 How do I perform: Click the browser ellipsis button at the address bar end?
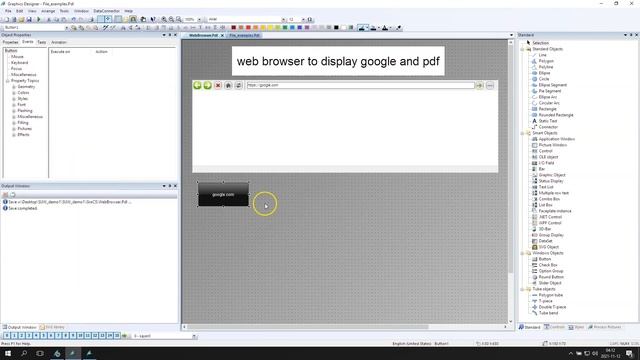pos(490,85)
